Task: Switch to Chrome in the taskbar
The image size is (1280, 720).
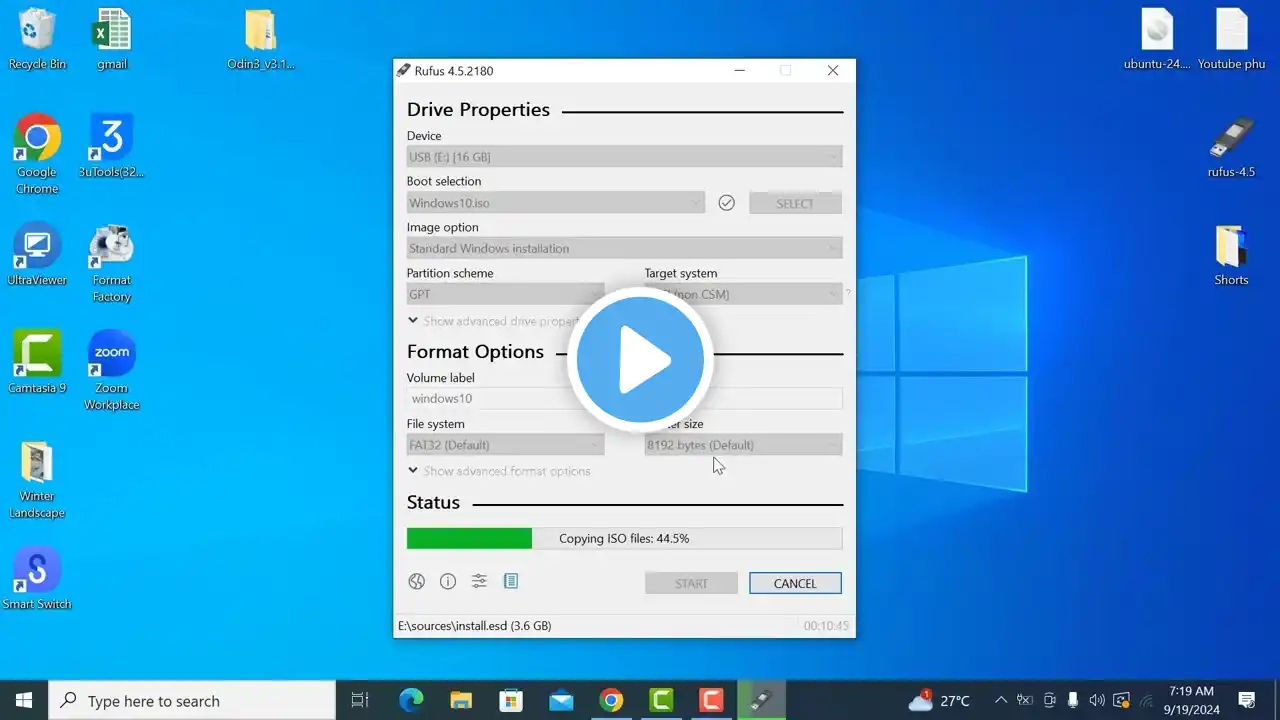Action: (611, 700)
